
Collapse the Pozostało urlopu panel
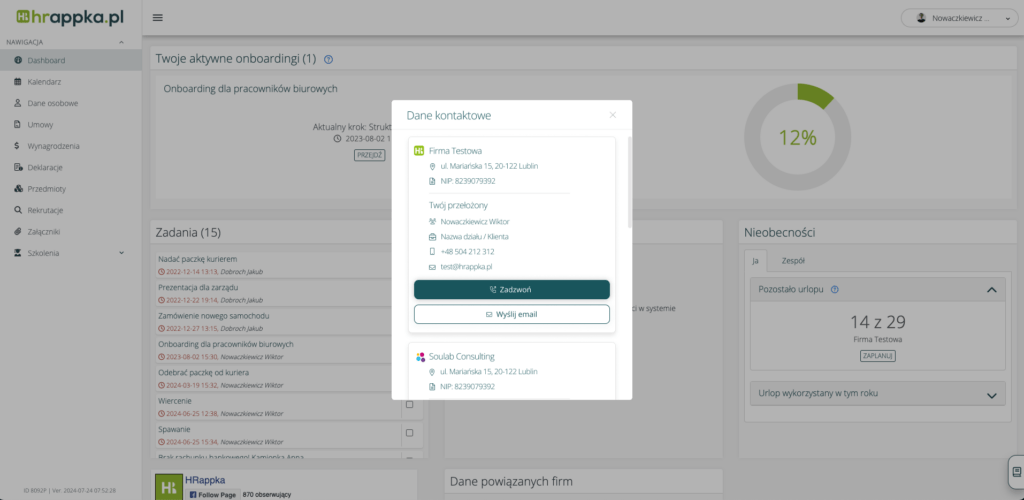pos(991,290)
